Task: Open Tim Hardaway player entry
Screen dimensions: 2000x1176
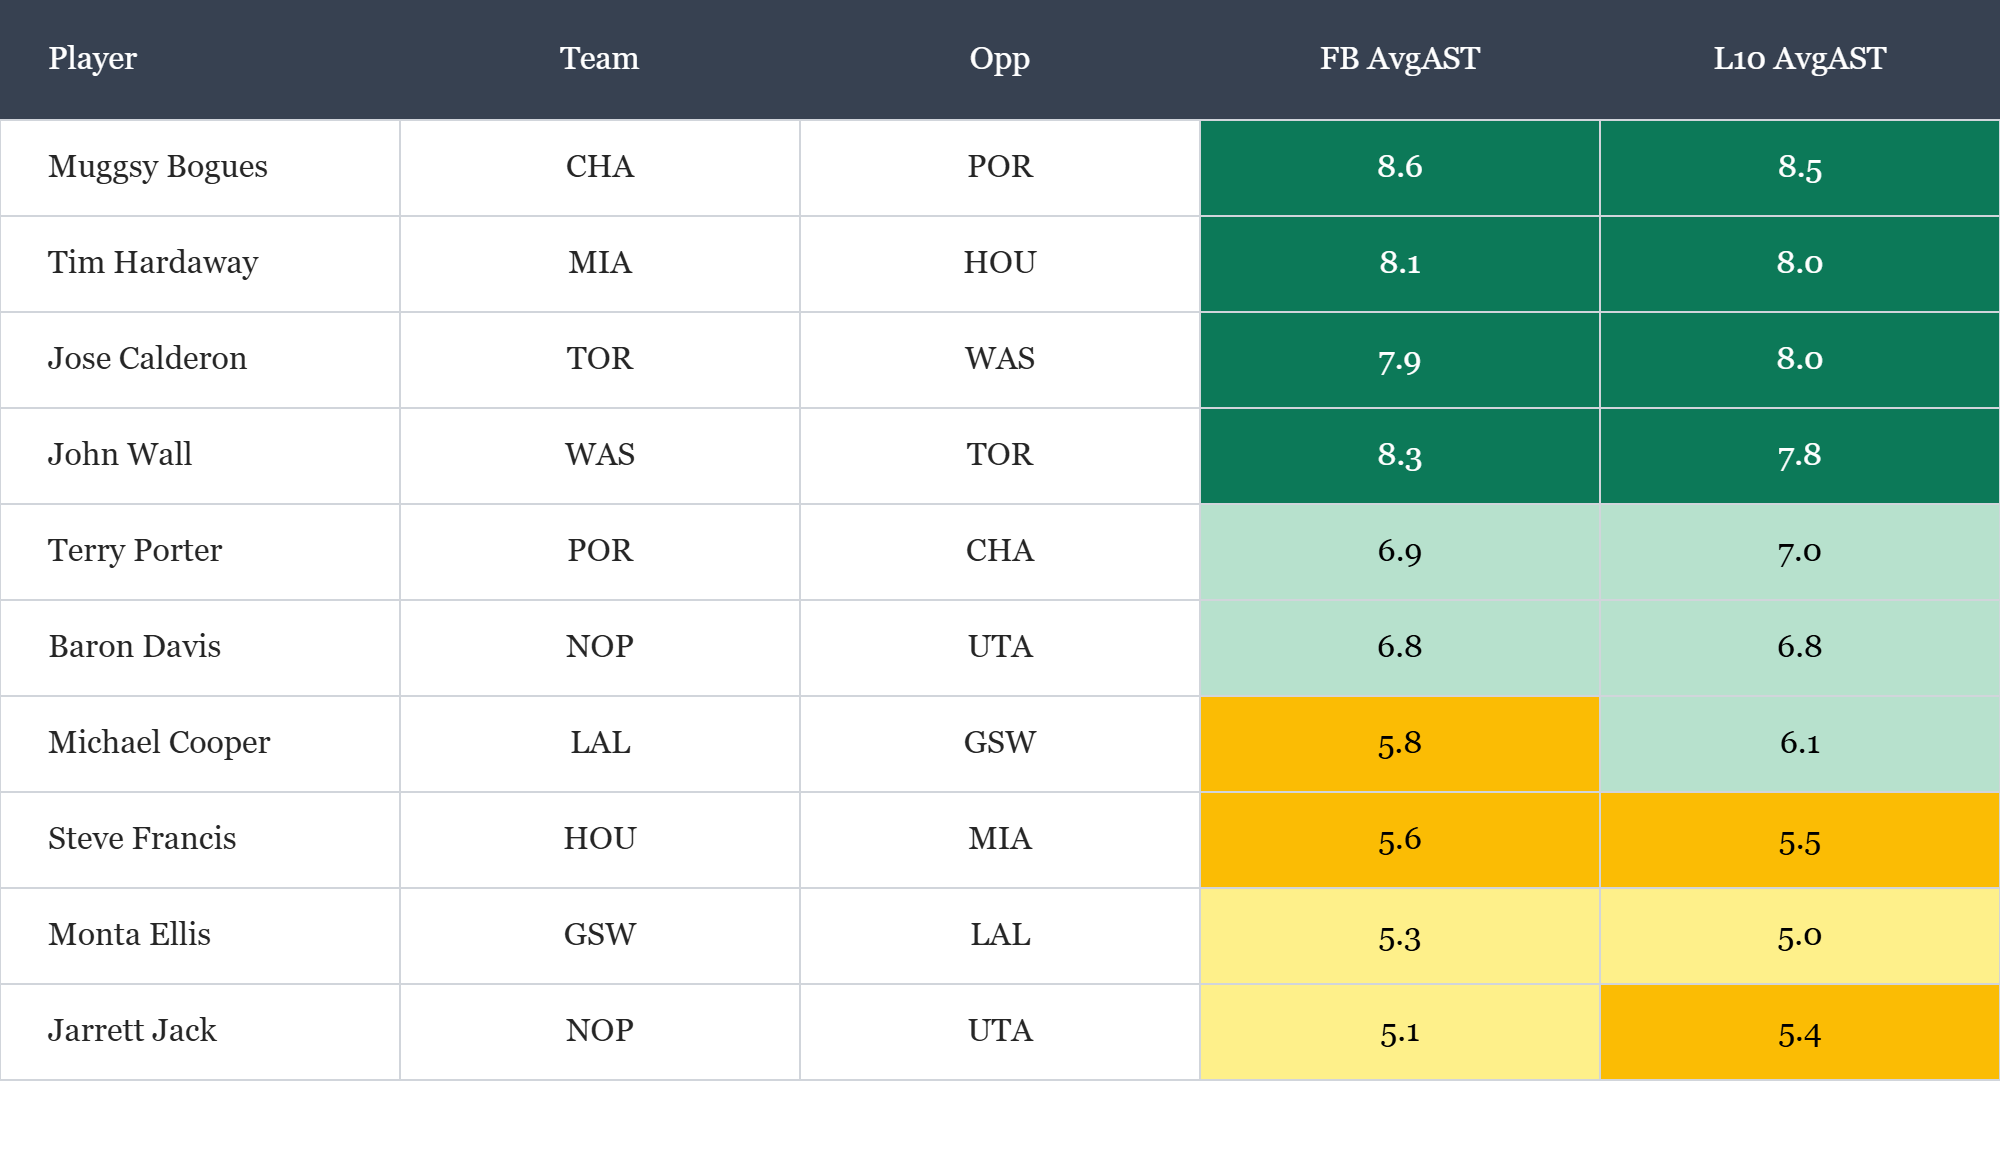Action: point(153,263)
